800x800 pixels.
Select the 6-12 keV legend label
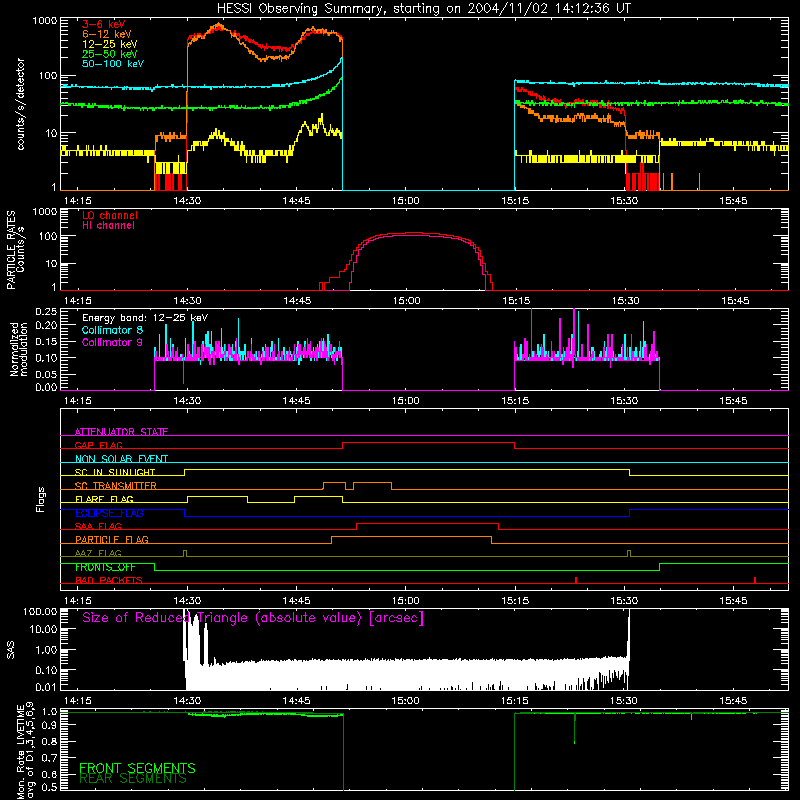point(107,34)
